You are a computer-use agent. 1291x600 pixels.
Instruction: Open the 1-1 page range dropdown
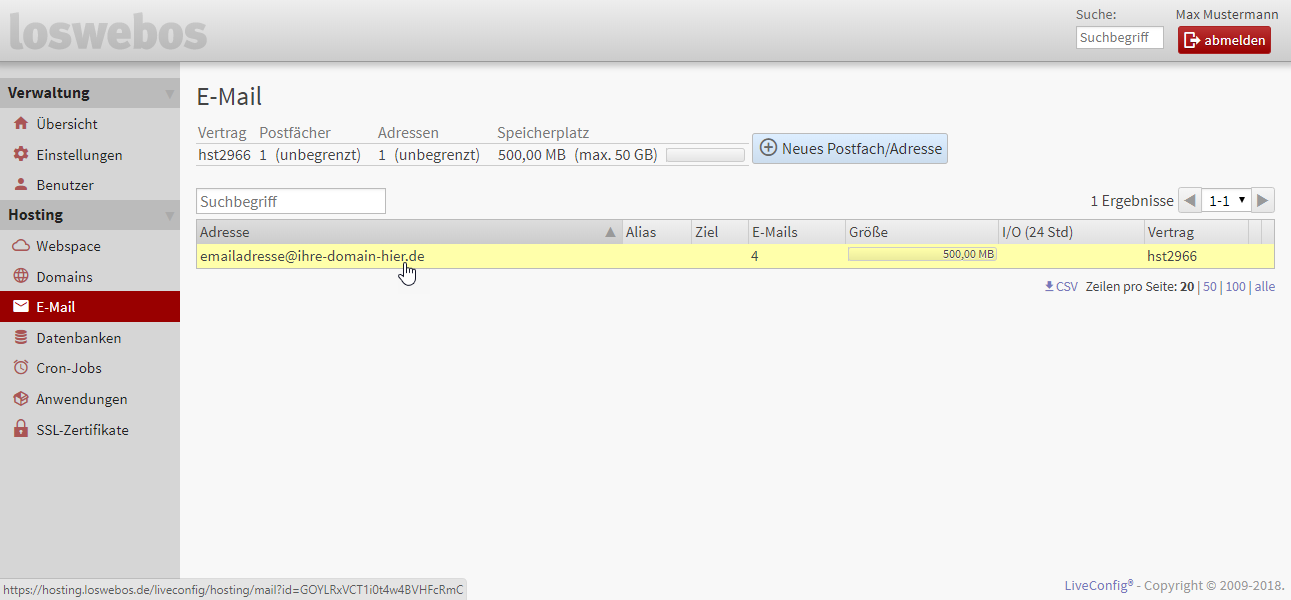(1226, 200)
